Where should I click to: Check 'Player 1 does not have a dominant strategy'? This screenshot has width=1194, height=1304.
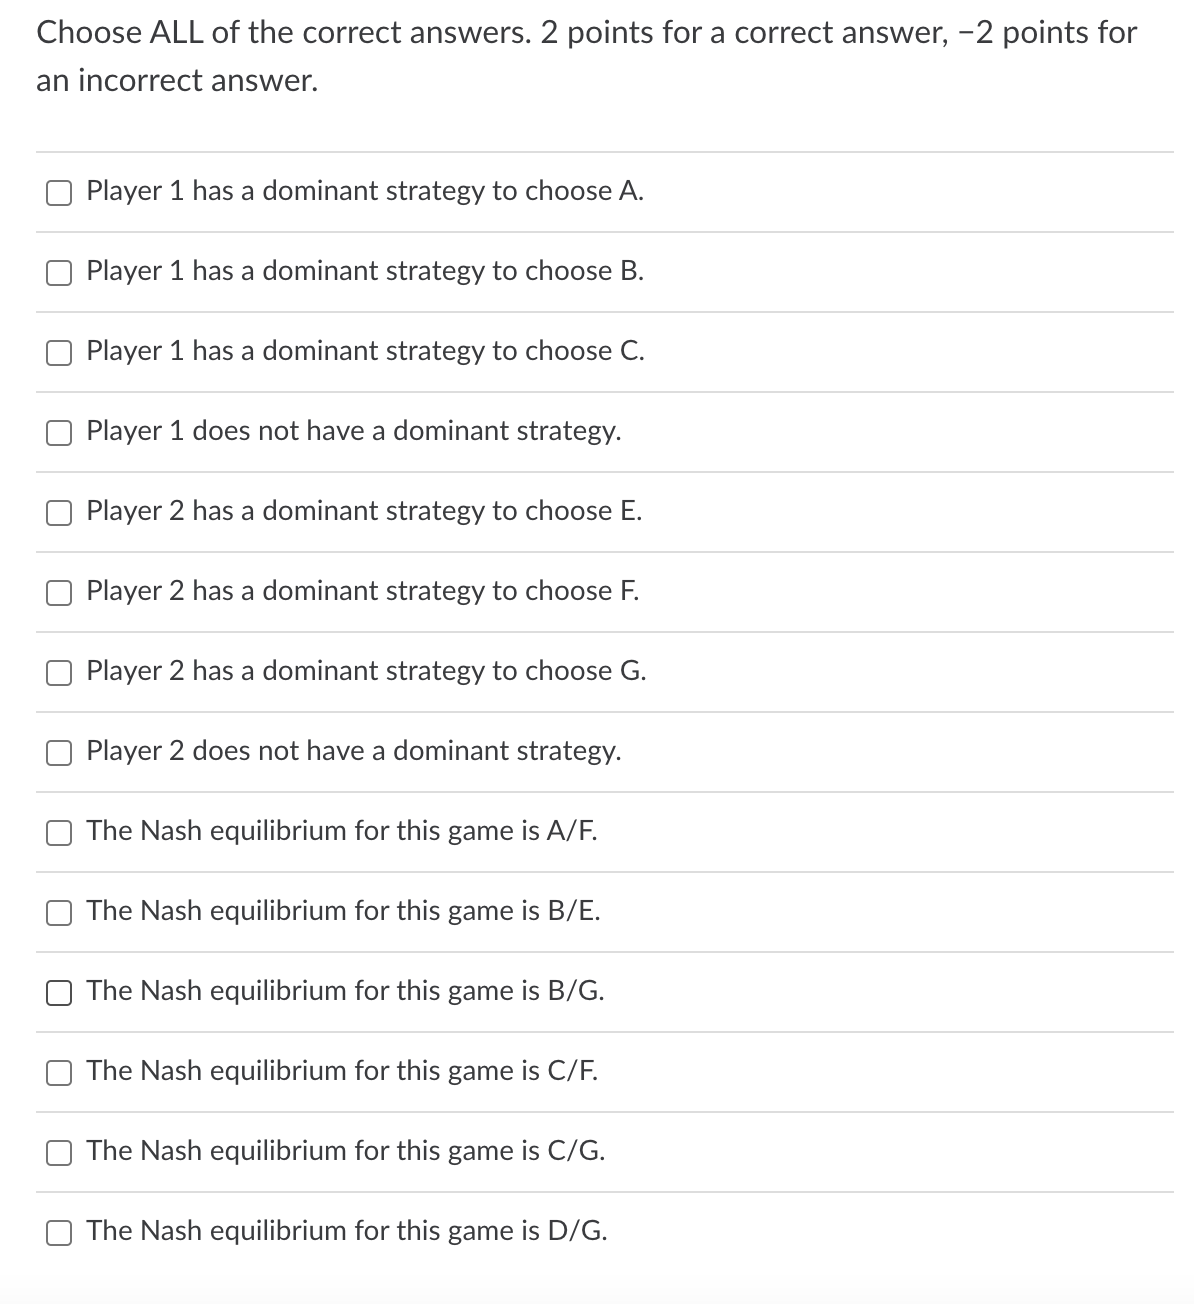tap(59, 432)
